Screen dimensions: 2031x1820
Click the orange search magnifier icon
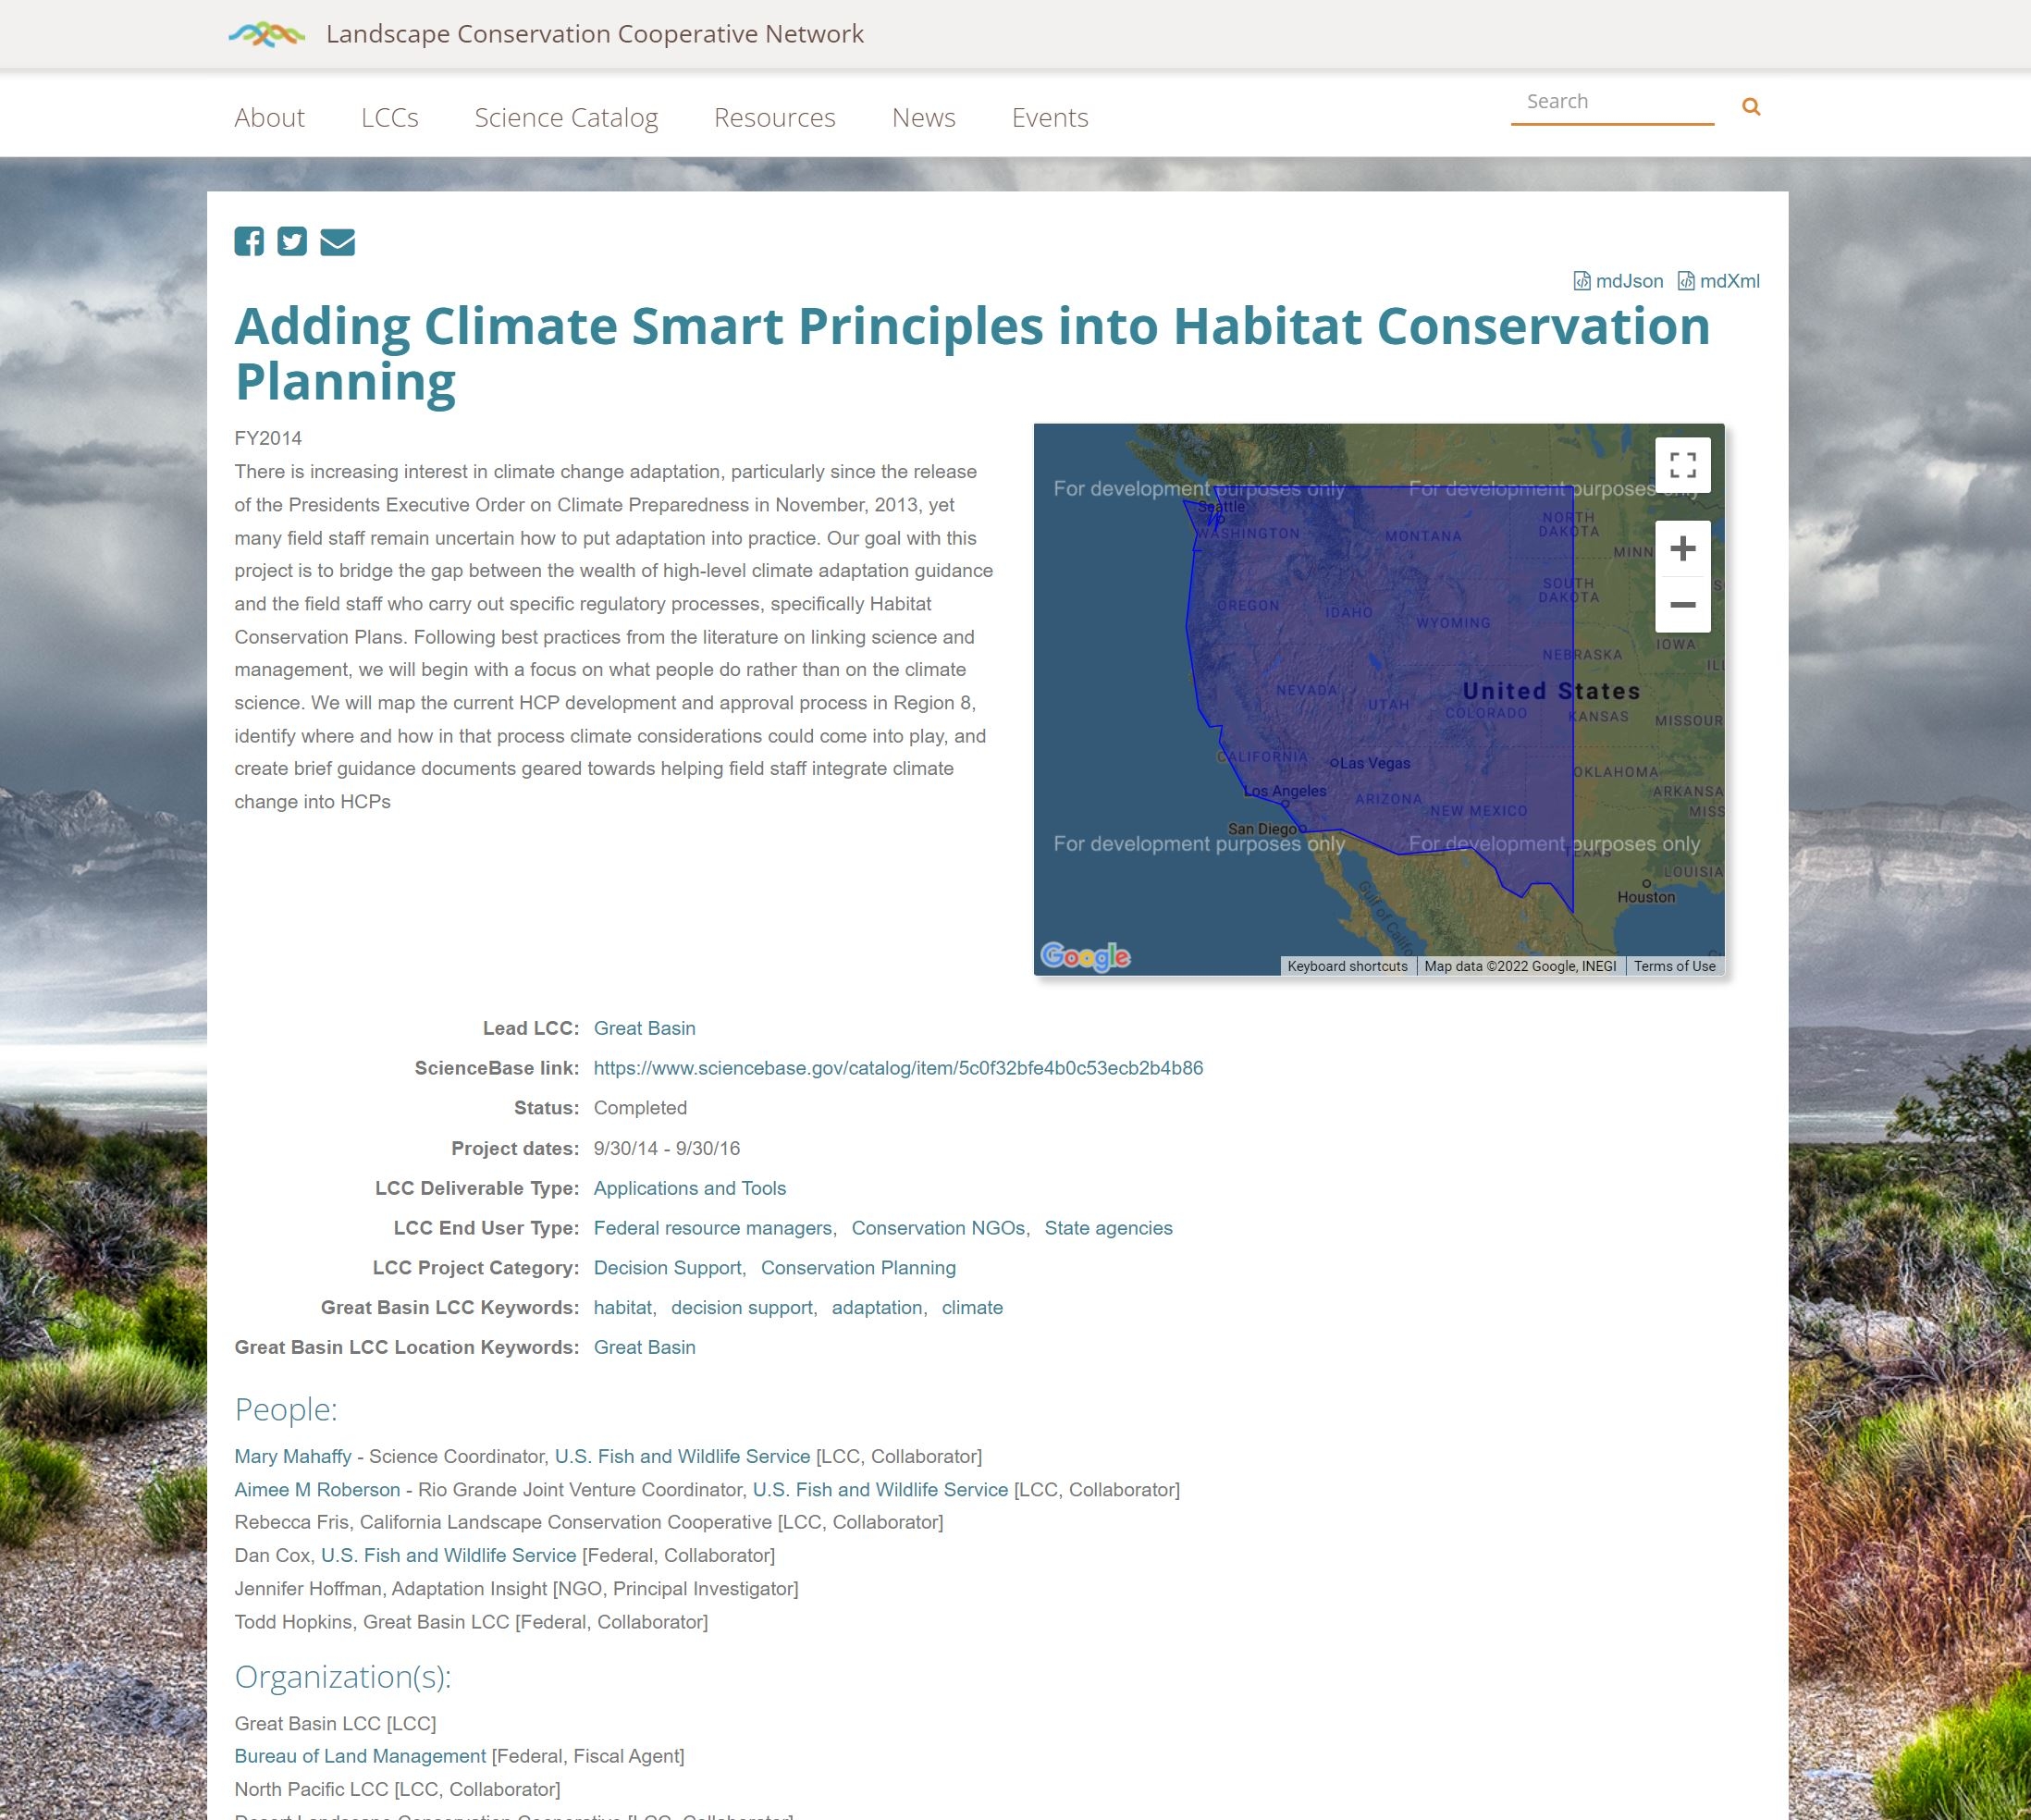(x=1750, y=106)
